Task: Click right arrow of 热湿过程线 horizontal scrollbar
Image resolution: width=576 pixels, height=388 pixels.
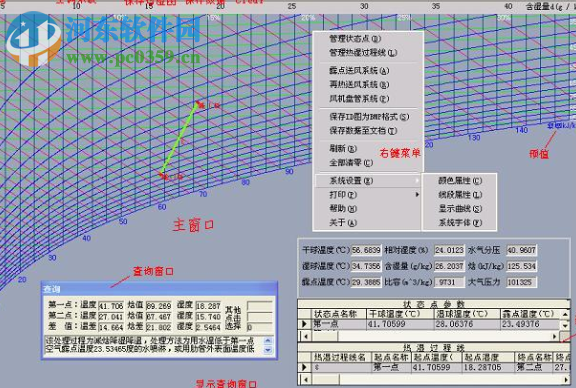Action: (566, 379)
